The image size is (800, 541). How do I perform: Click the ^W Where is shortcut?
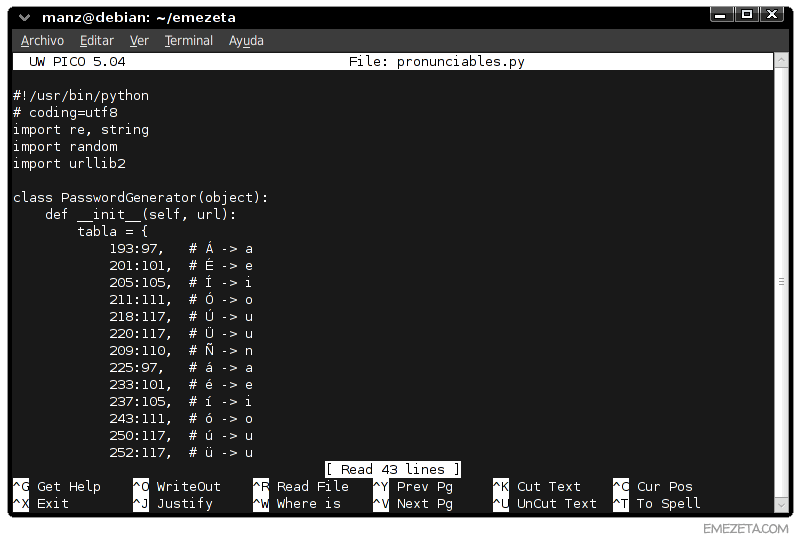[297, 503]
